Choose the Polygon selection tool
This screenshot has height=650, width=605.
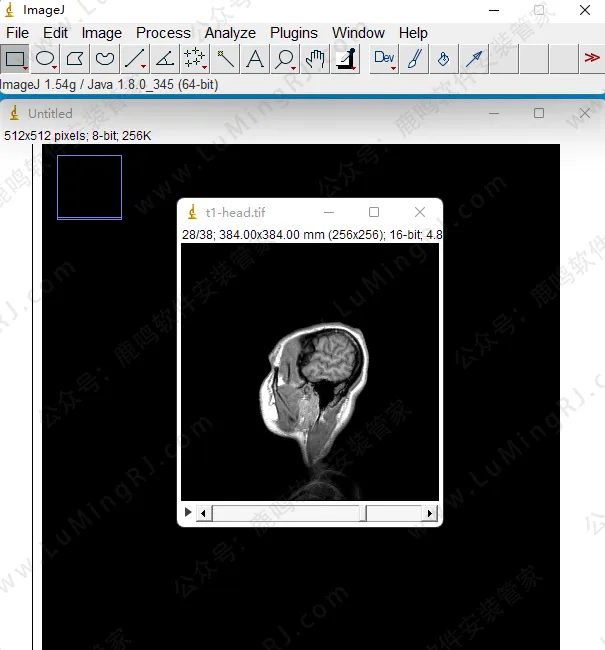[75, 59]
